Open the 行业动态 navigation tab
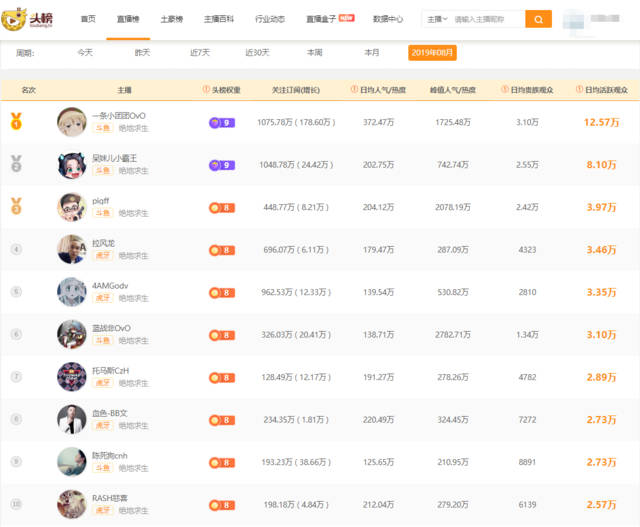The height and width of the screenshot is (527, 640). click(270, 19)
